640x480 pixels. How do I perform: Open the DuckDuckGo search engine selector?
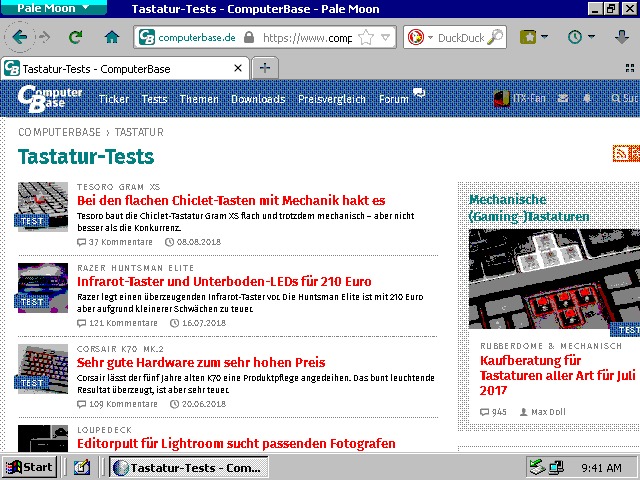(x=420, y=38)
